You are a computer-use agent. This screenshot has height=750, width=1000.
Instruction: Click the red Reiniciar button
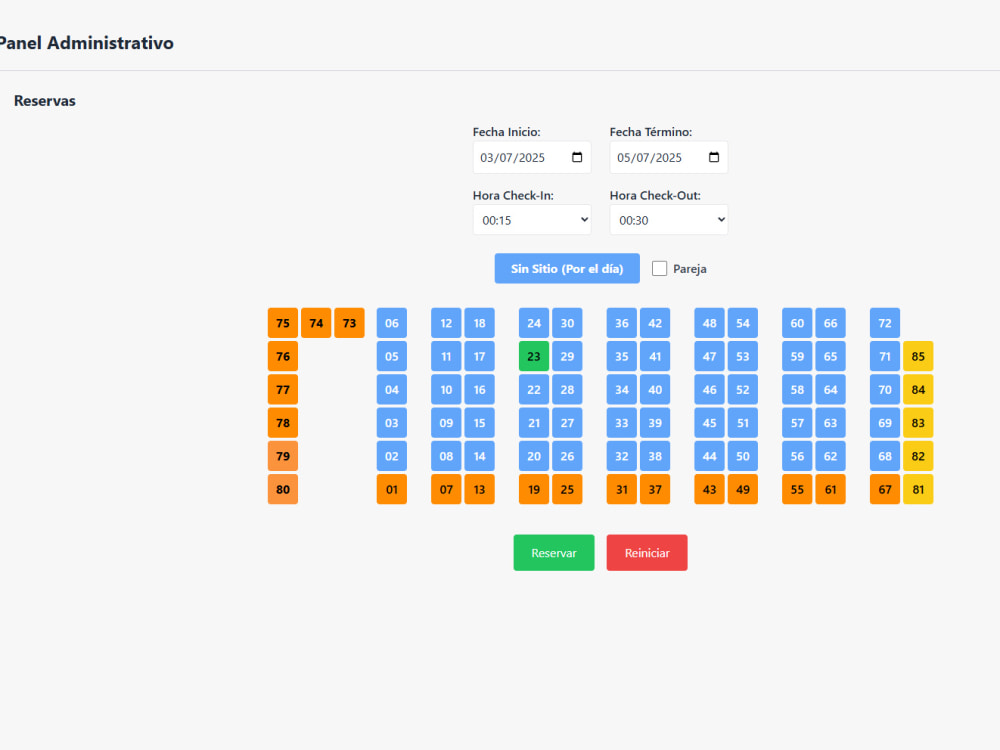tap(647, 553)
